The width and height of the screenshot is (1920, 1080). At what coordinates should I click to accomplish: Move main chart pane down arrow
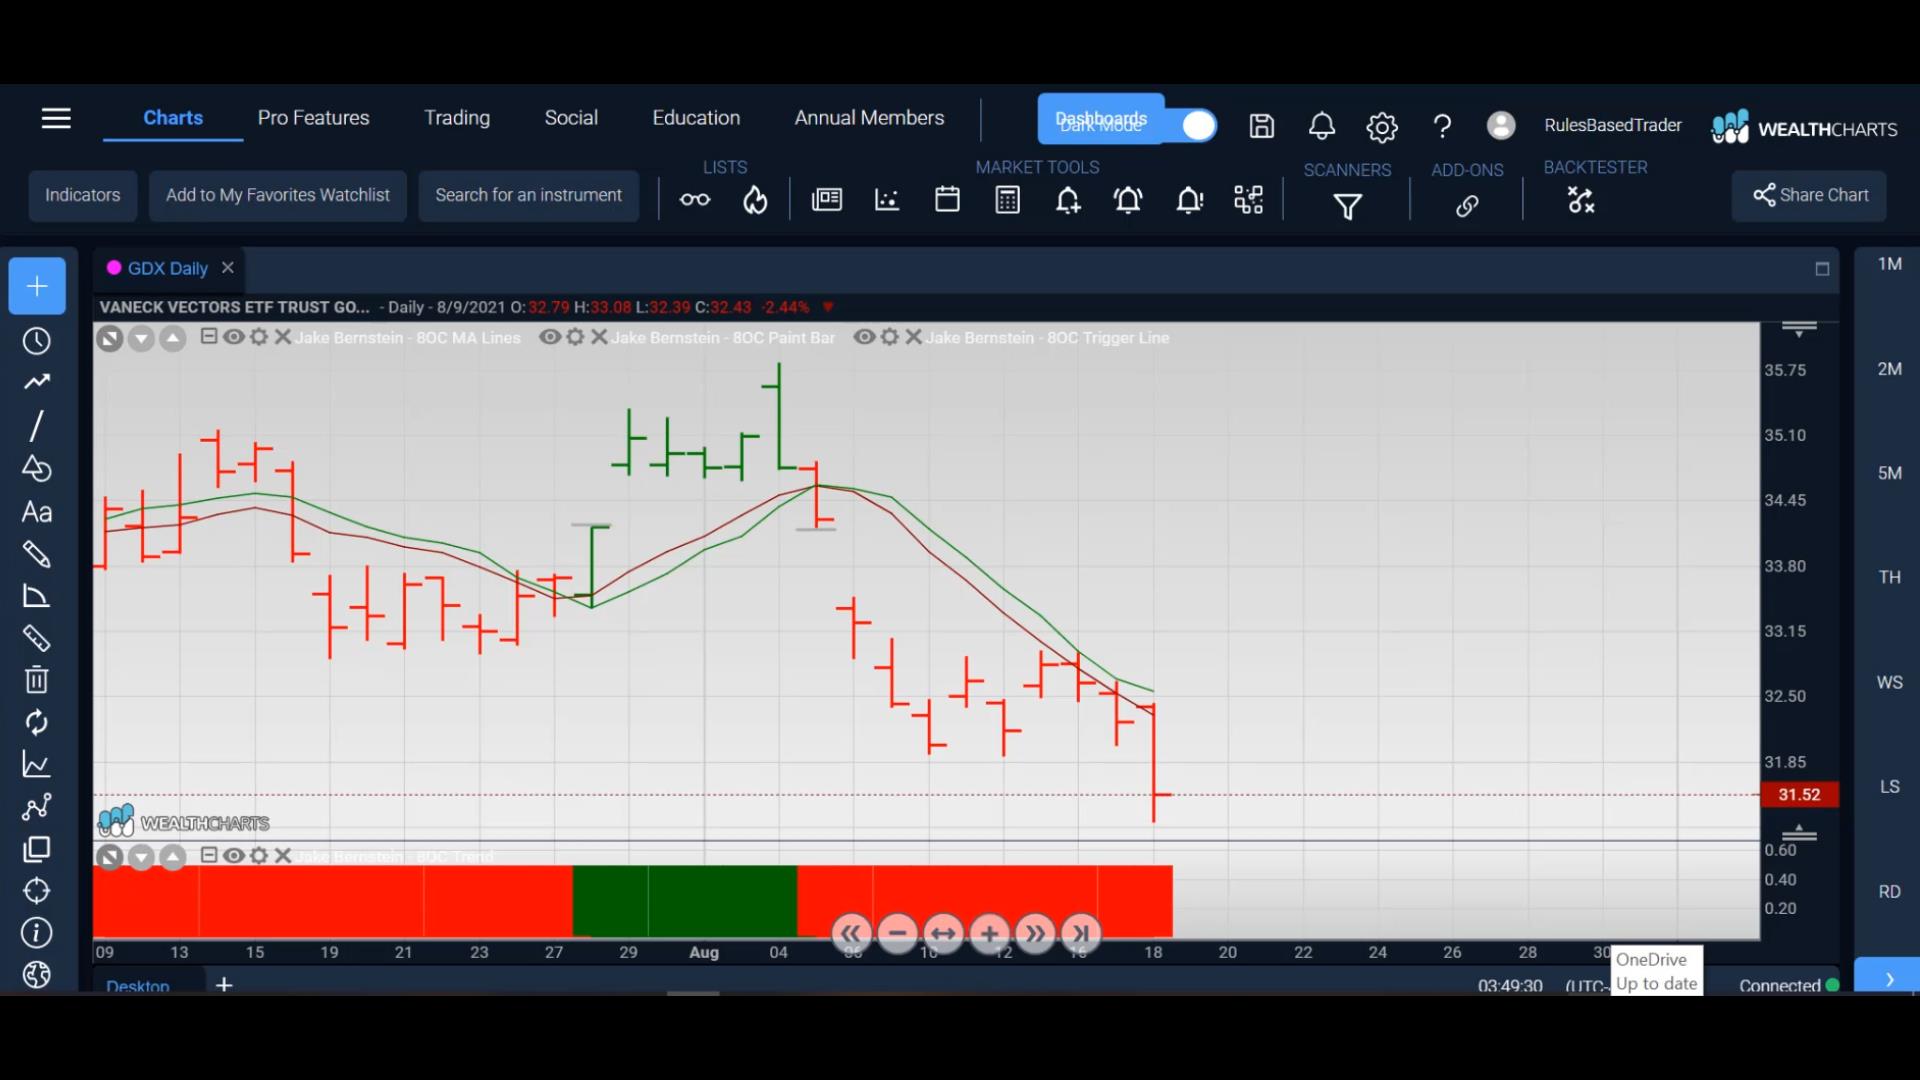(141, 339)
